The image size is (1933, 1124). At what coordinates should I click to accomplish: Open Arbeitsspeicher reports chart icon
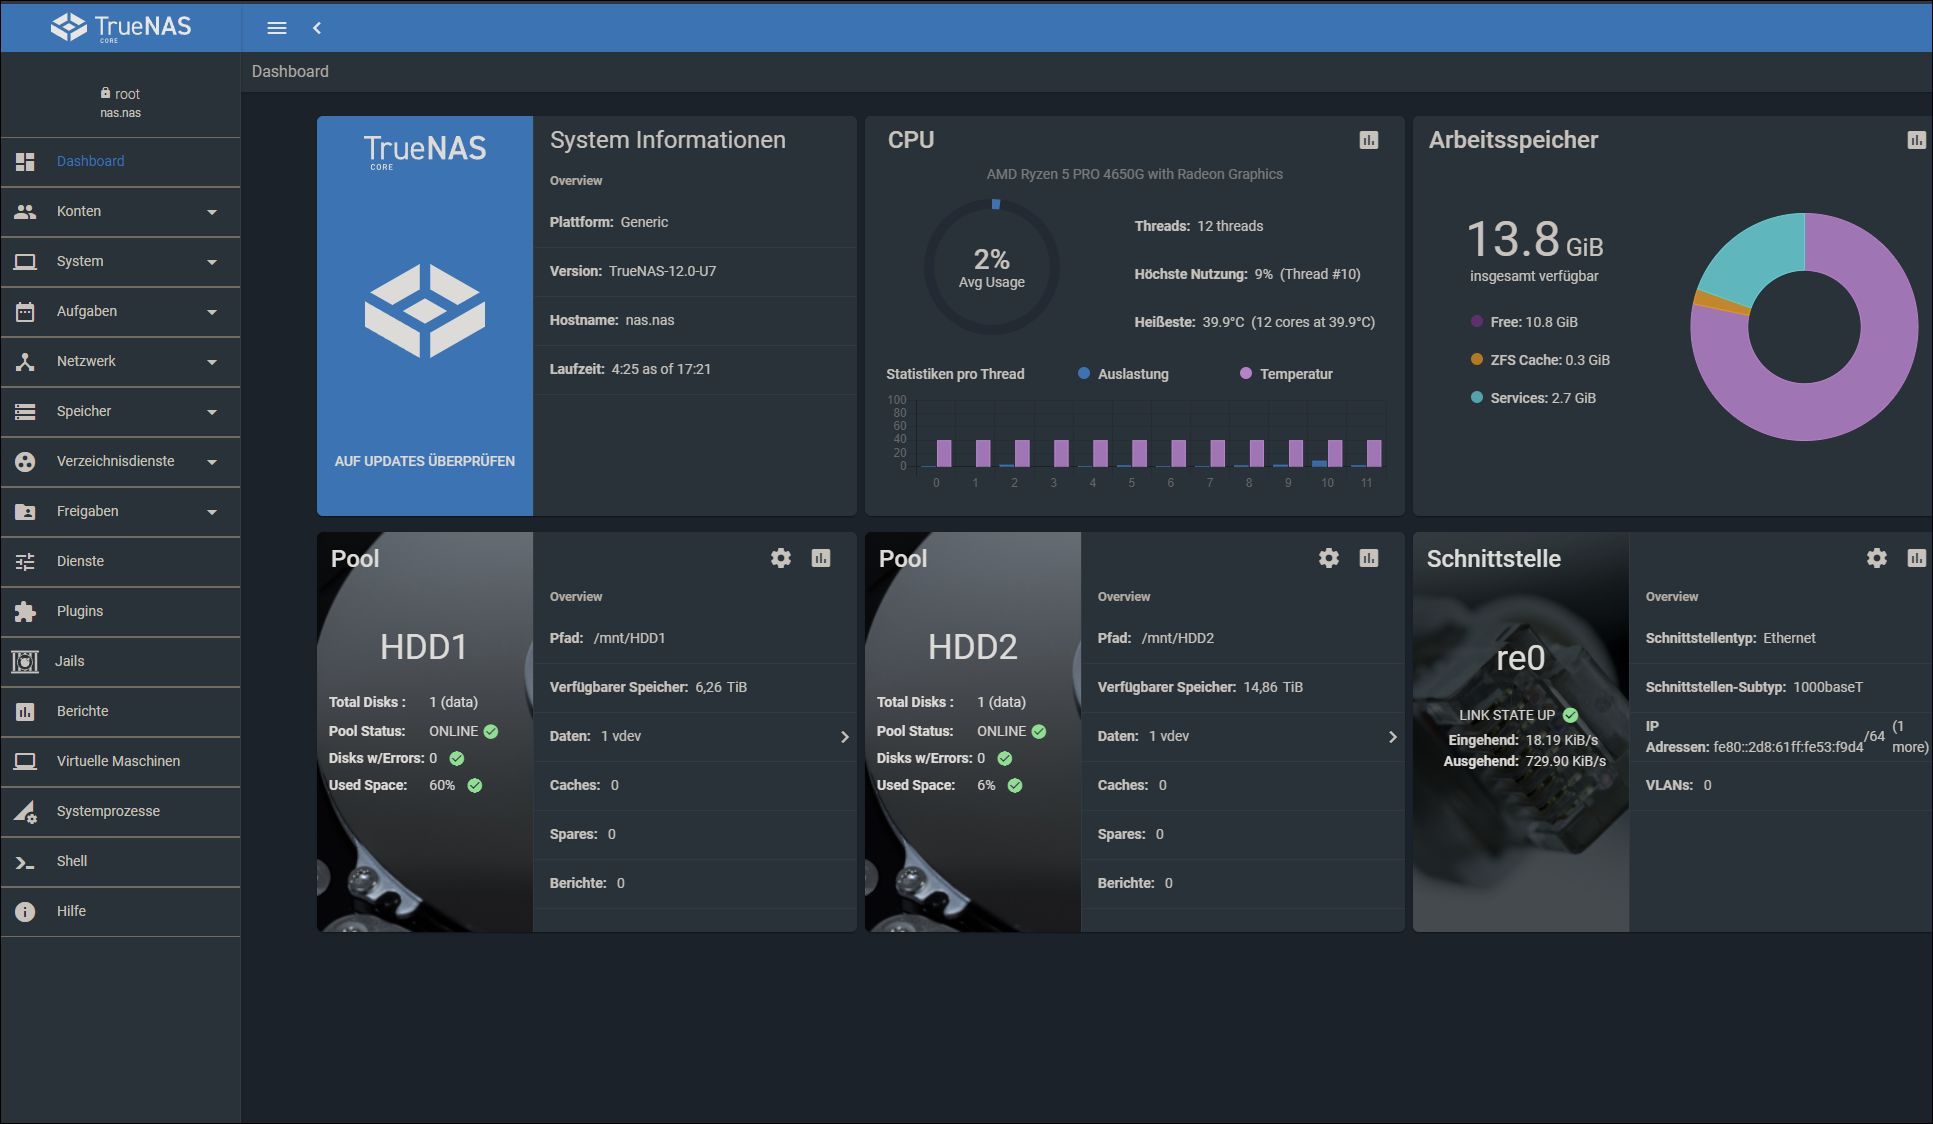[1915, 140]
